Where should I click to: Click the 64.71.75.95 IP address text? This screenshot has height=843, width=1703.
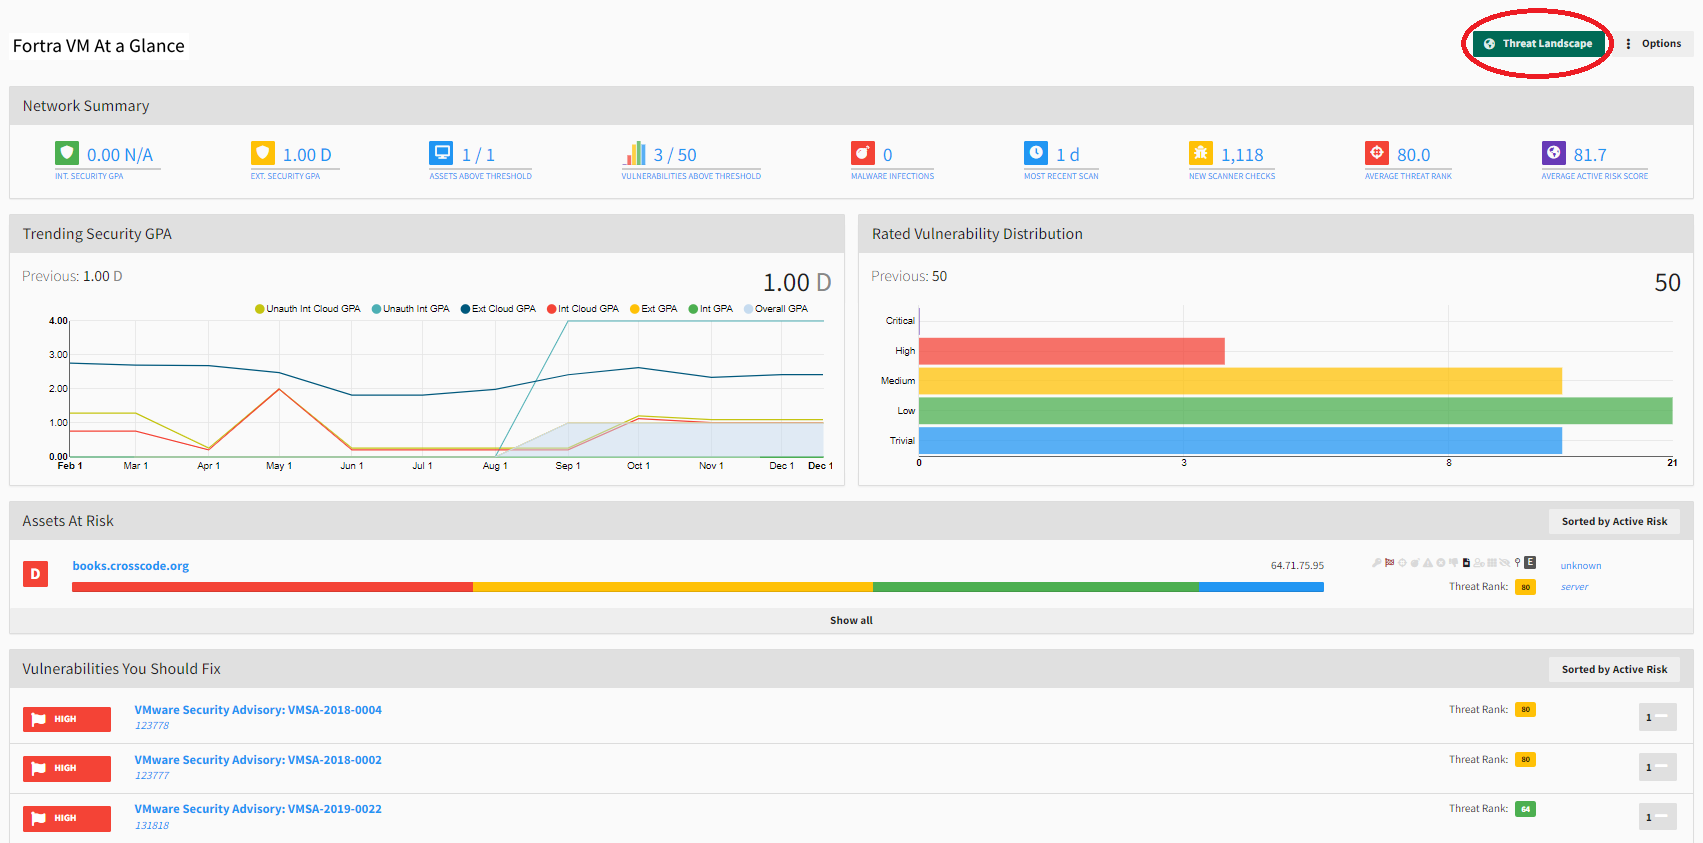point(1297,566)
